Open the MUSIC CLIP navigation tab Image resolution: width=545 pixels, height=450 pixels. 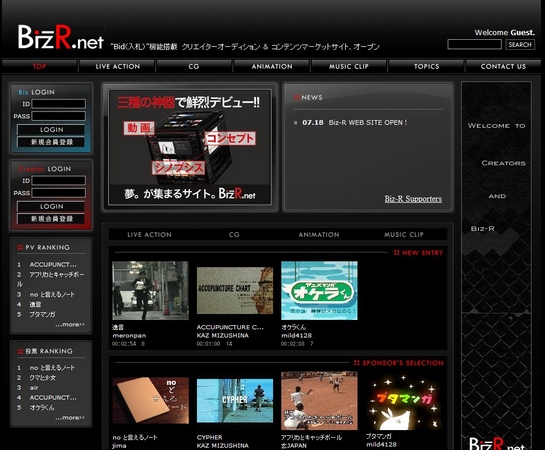(349, 66)
